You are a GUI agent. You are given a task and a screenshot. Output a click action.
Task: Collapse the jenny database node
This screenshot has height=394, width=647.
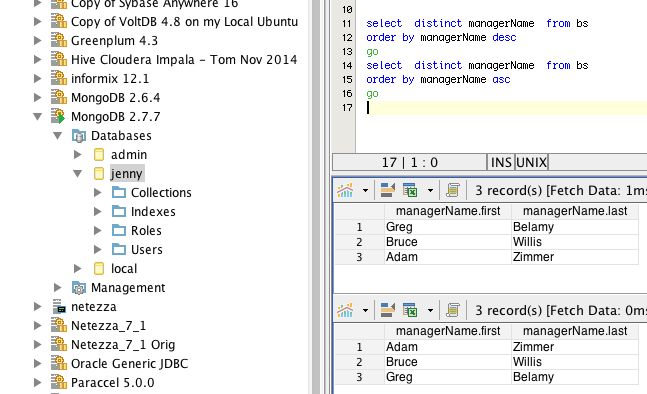[x=77, y=174]
